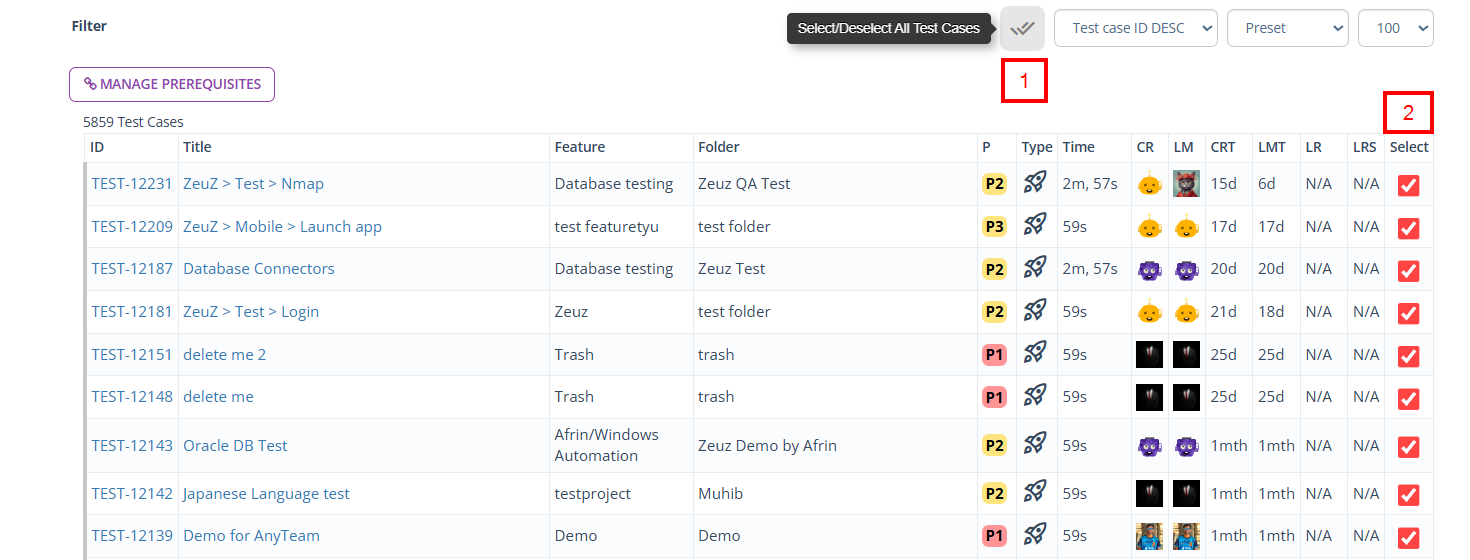The width and height of the screenshot is (1470, 560).
Task: Click rocket type icon for Oracle DB Test
Action: (x=1035, y=445)
